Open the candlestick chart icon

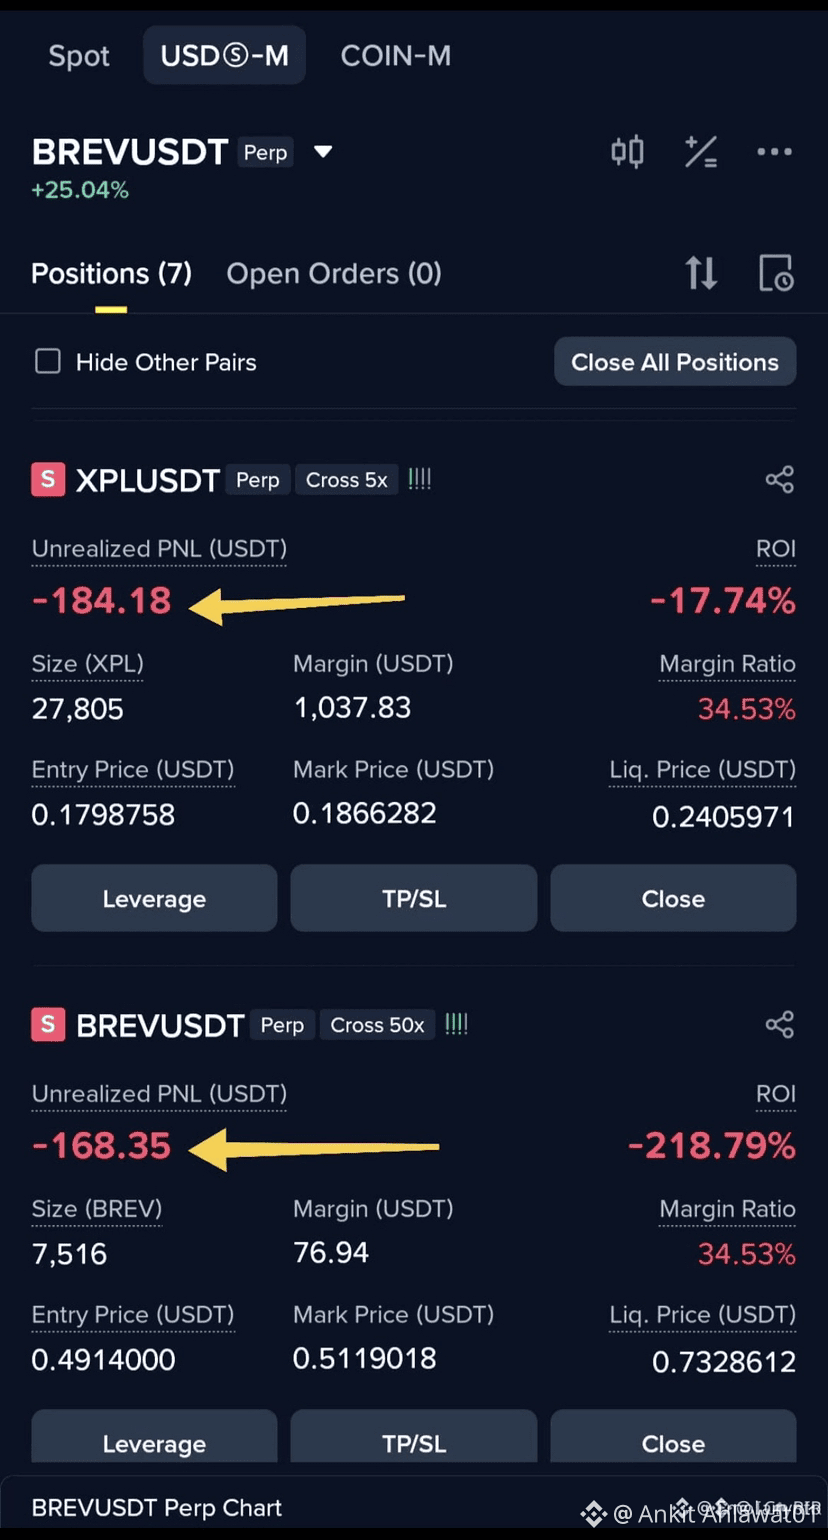[627, 152]
